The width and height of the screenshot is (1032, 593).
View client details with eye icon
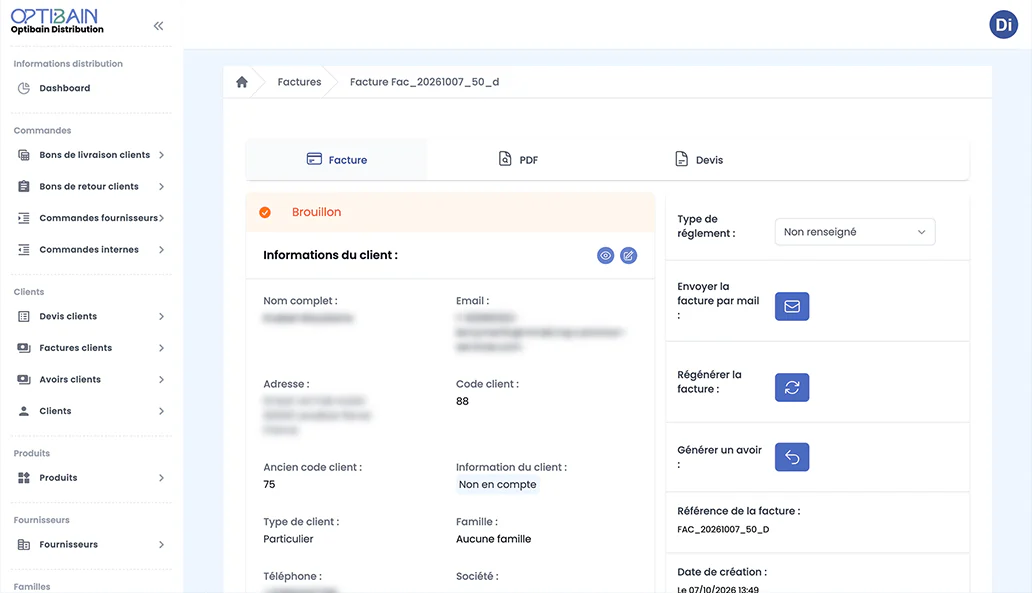606,255
